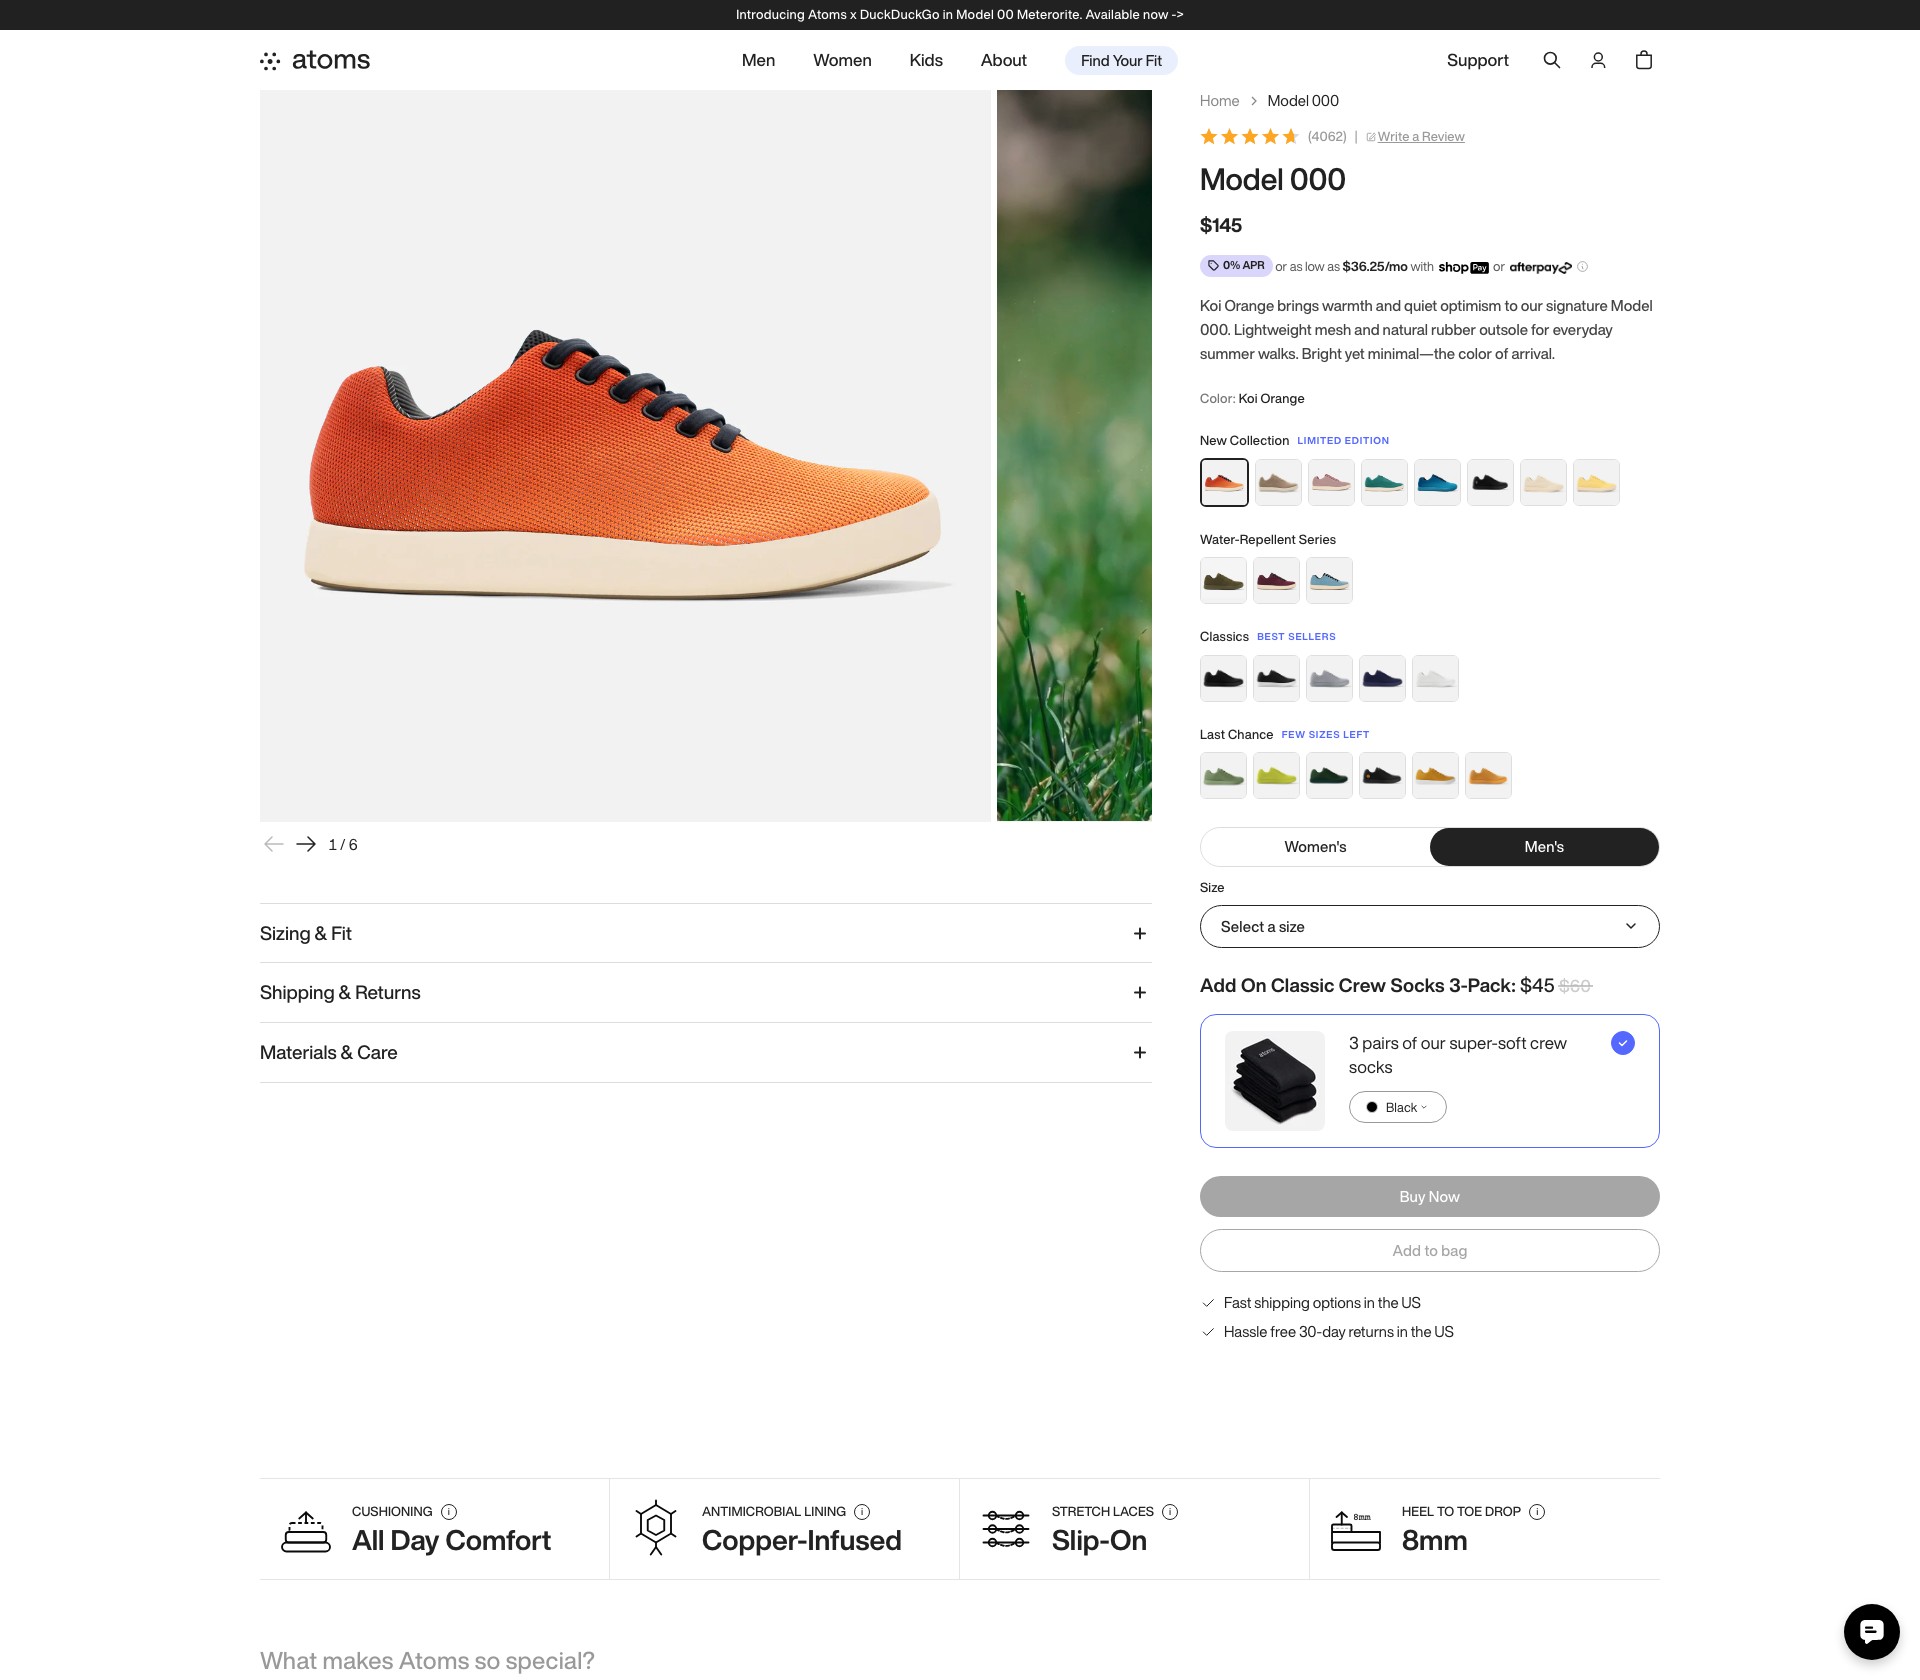Image resolution: width=1920 pixels, height=1680 pixels.
Task: Click the star rating row
Action: [1249, 136]
